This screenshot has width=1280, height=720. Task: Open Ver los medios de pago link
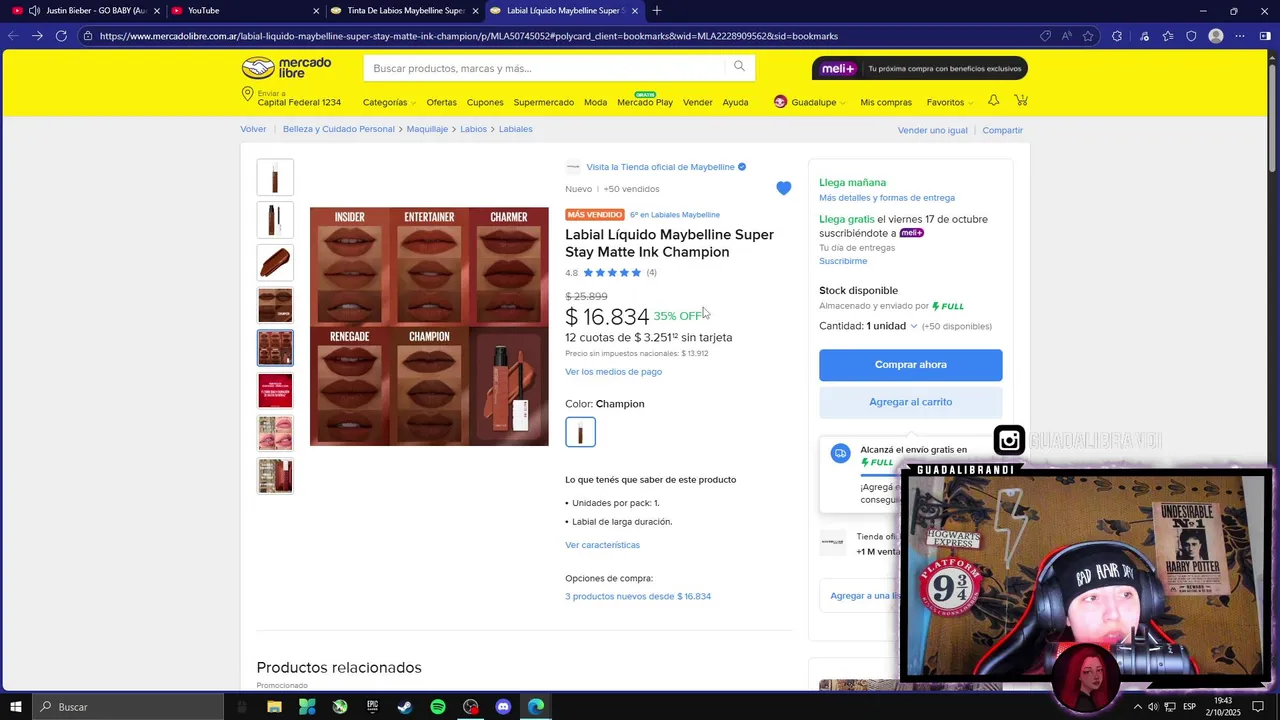[613, 372]
